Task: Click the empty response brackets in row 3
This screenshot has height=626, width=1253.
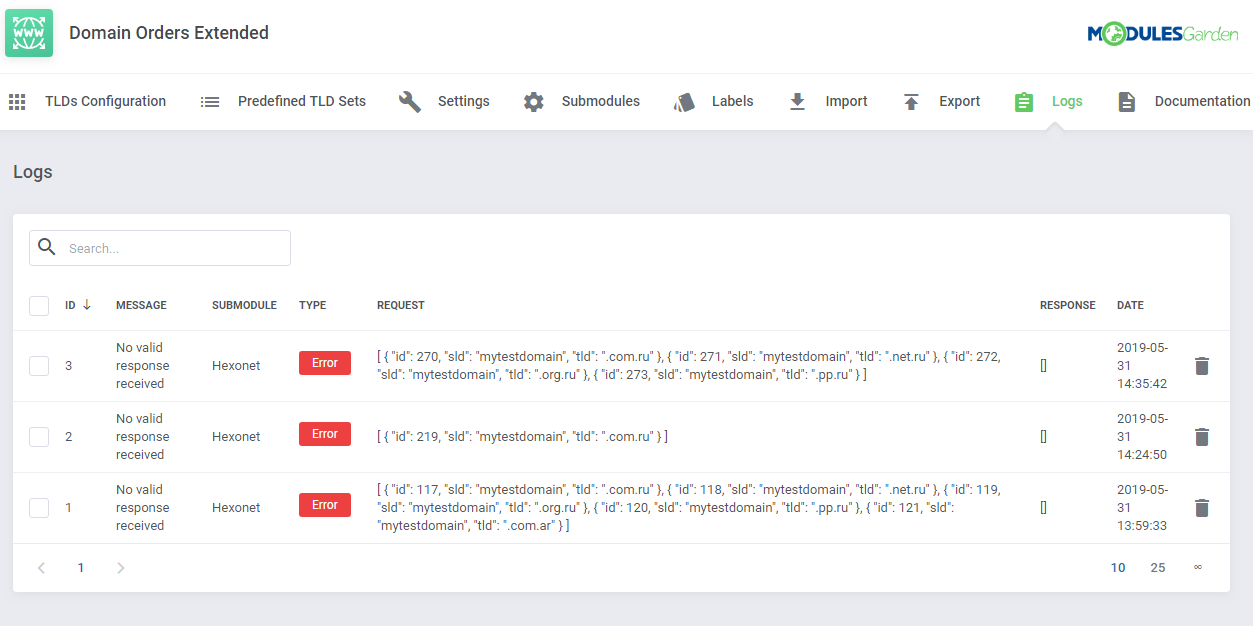Action: coord(1043,366)
